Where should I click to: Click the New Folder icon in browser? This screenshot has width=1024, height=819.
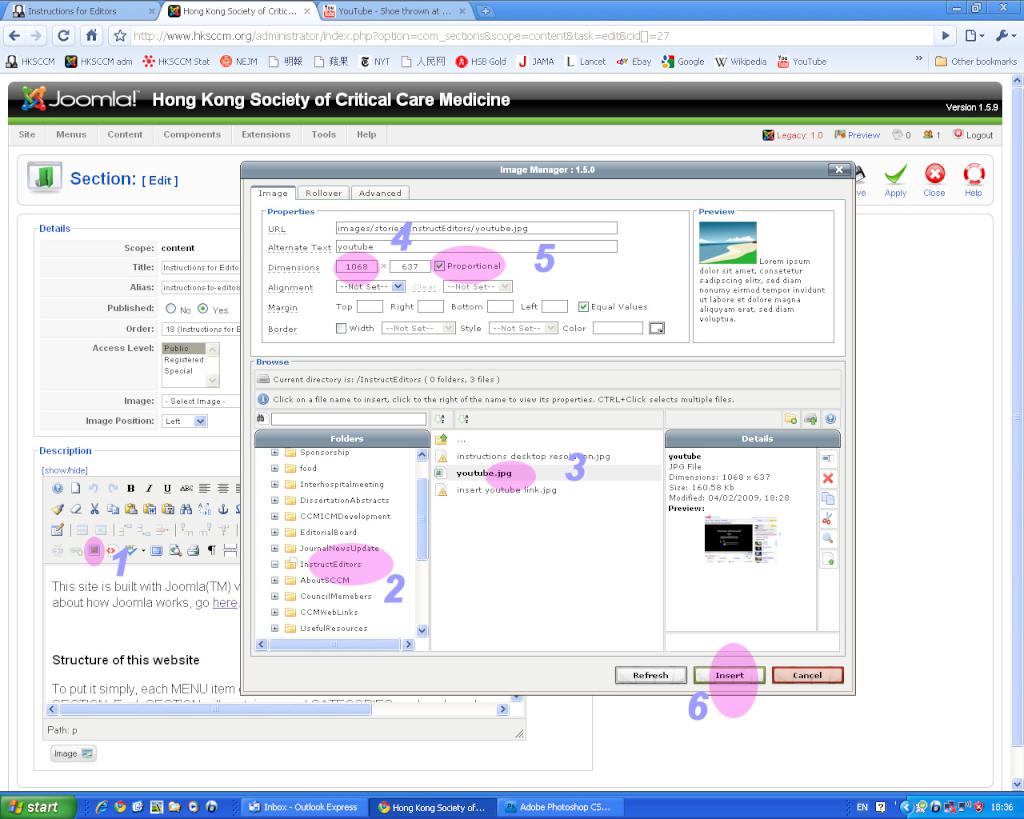point(790,419)
